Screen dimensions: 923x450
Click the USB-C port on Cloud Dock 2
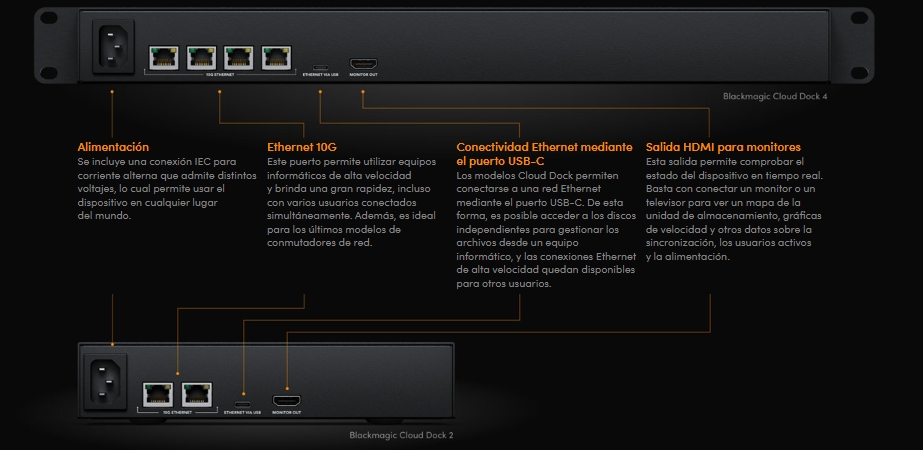[x=241, y=398]
